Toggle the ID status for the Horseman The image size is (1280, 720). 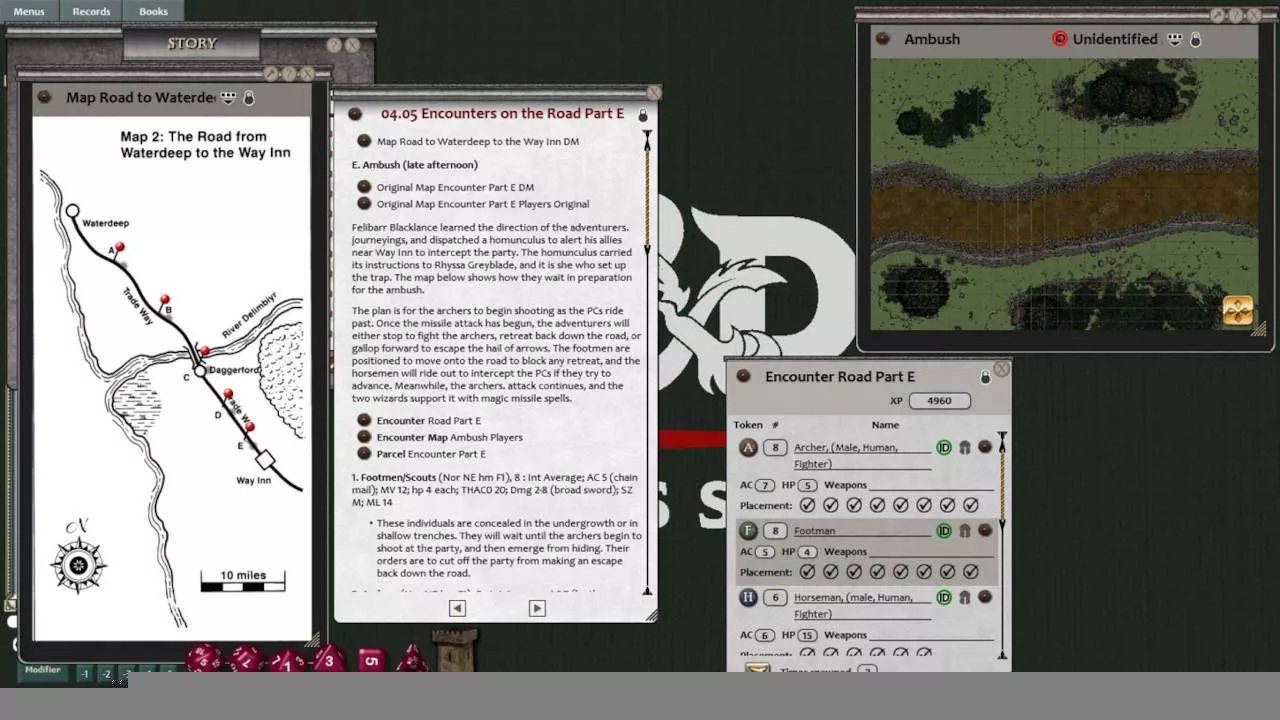tap(944, 597)
